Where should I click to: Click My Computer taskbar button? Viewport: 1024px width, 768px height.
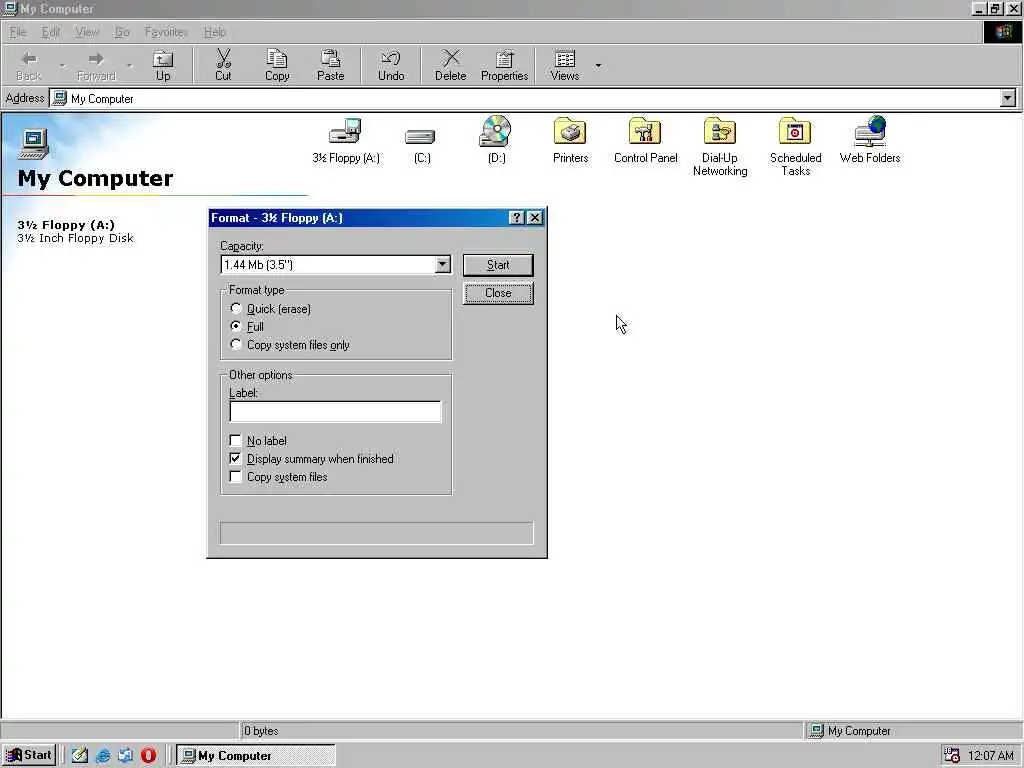(x=256, y=756)
